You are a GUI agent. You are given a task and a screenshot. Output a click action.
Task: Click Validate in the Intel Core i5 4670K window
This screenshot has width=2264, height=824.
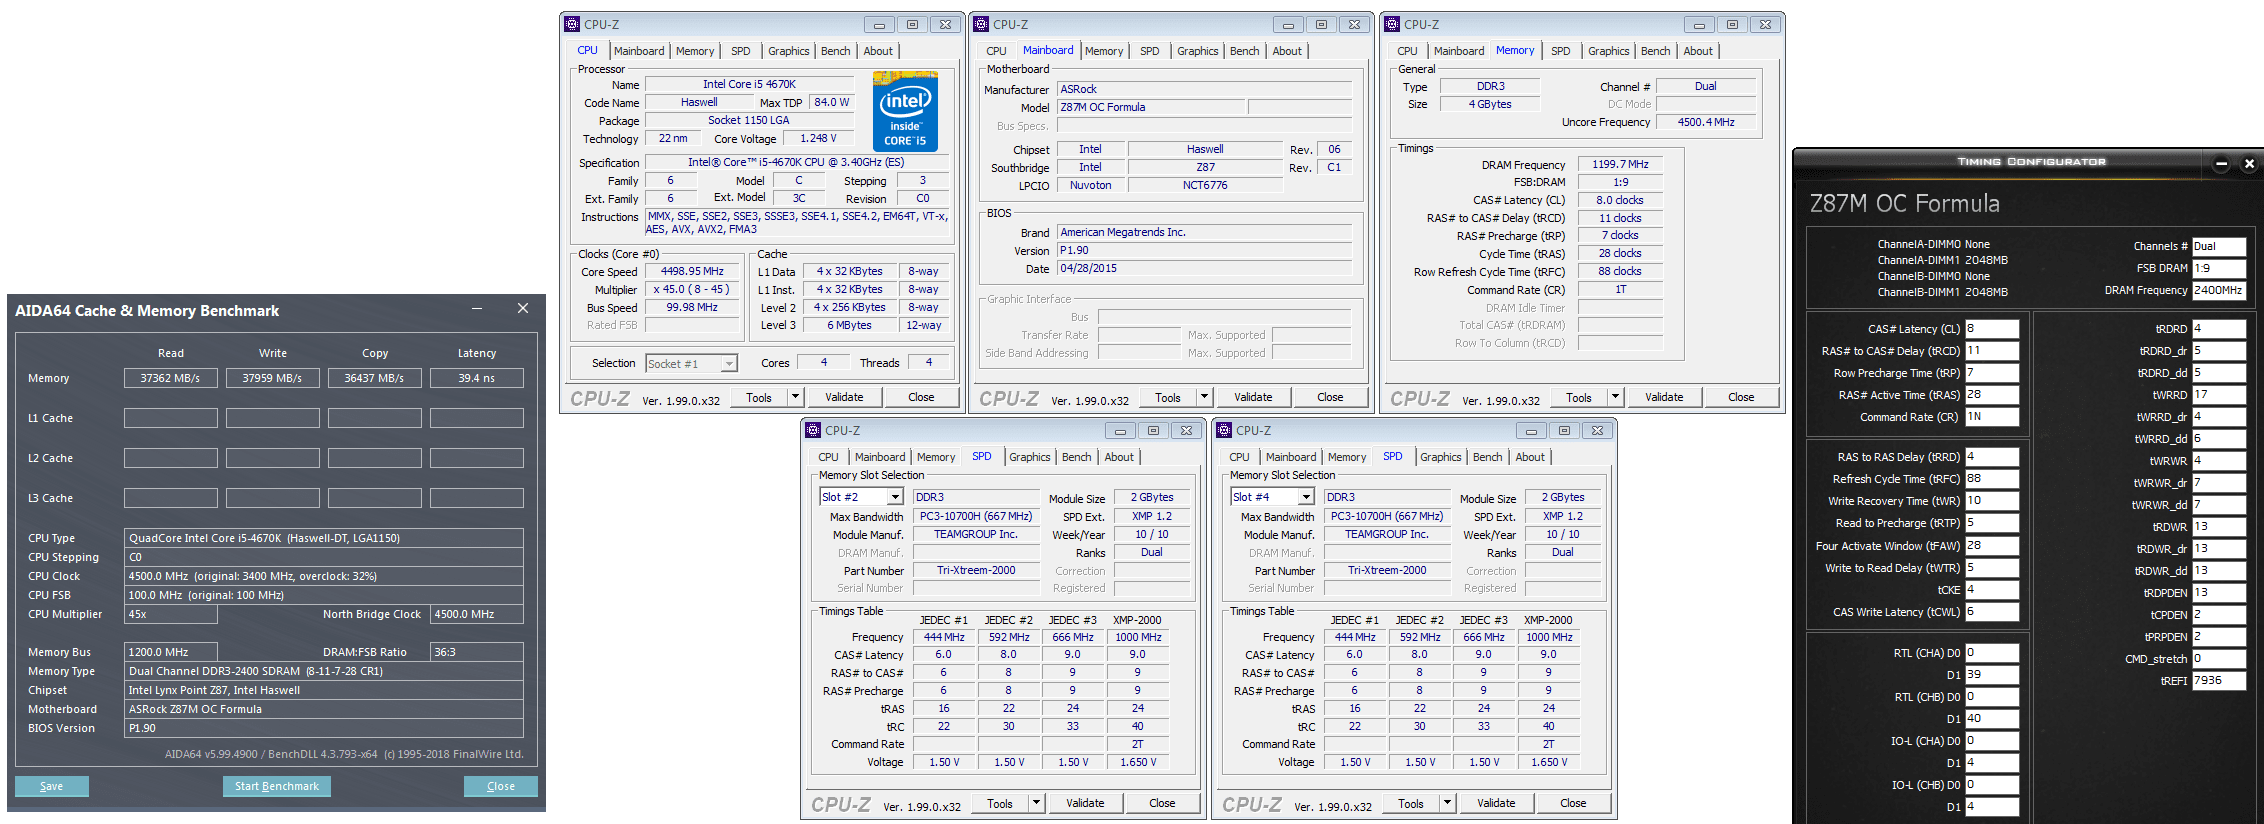tap(844, 397)
